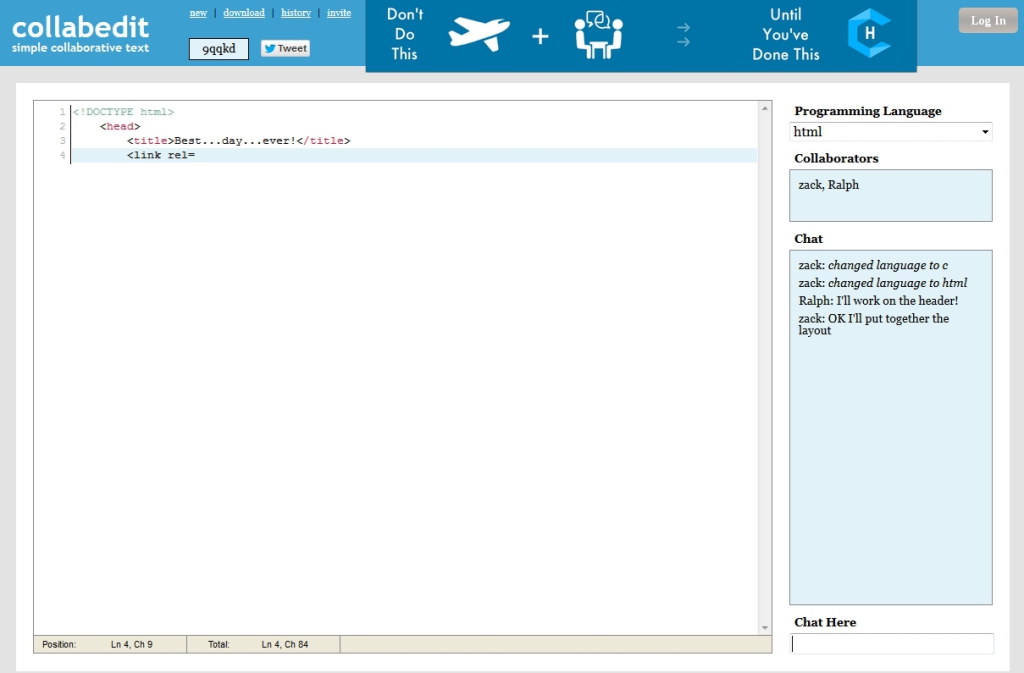
Task: Click the plus sign in the banner ad
Action: (x=540, y=36)
